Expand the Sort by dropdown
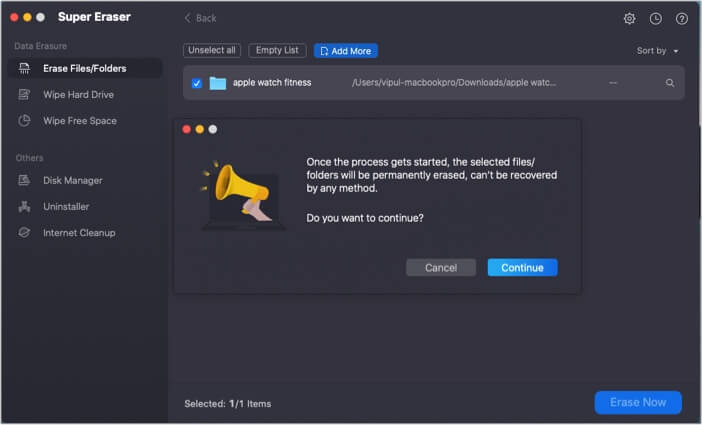The height and width of the screenshot is (425, 702). [x=657, y=51]
